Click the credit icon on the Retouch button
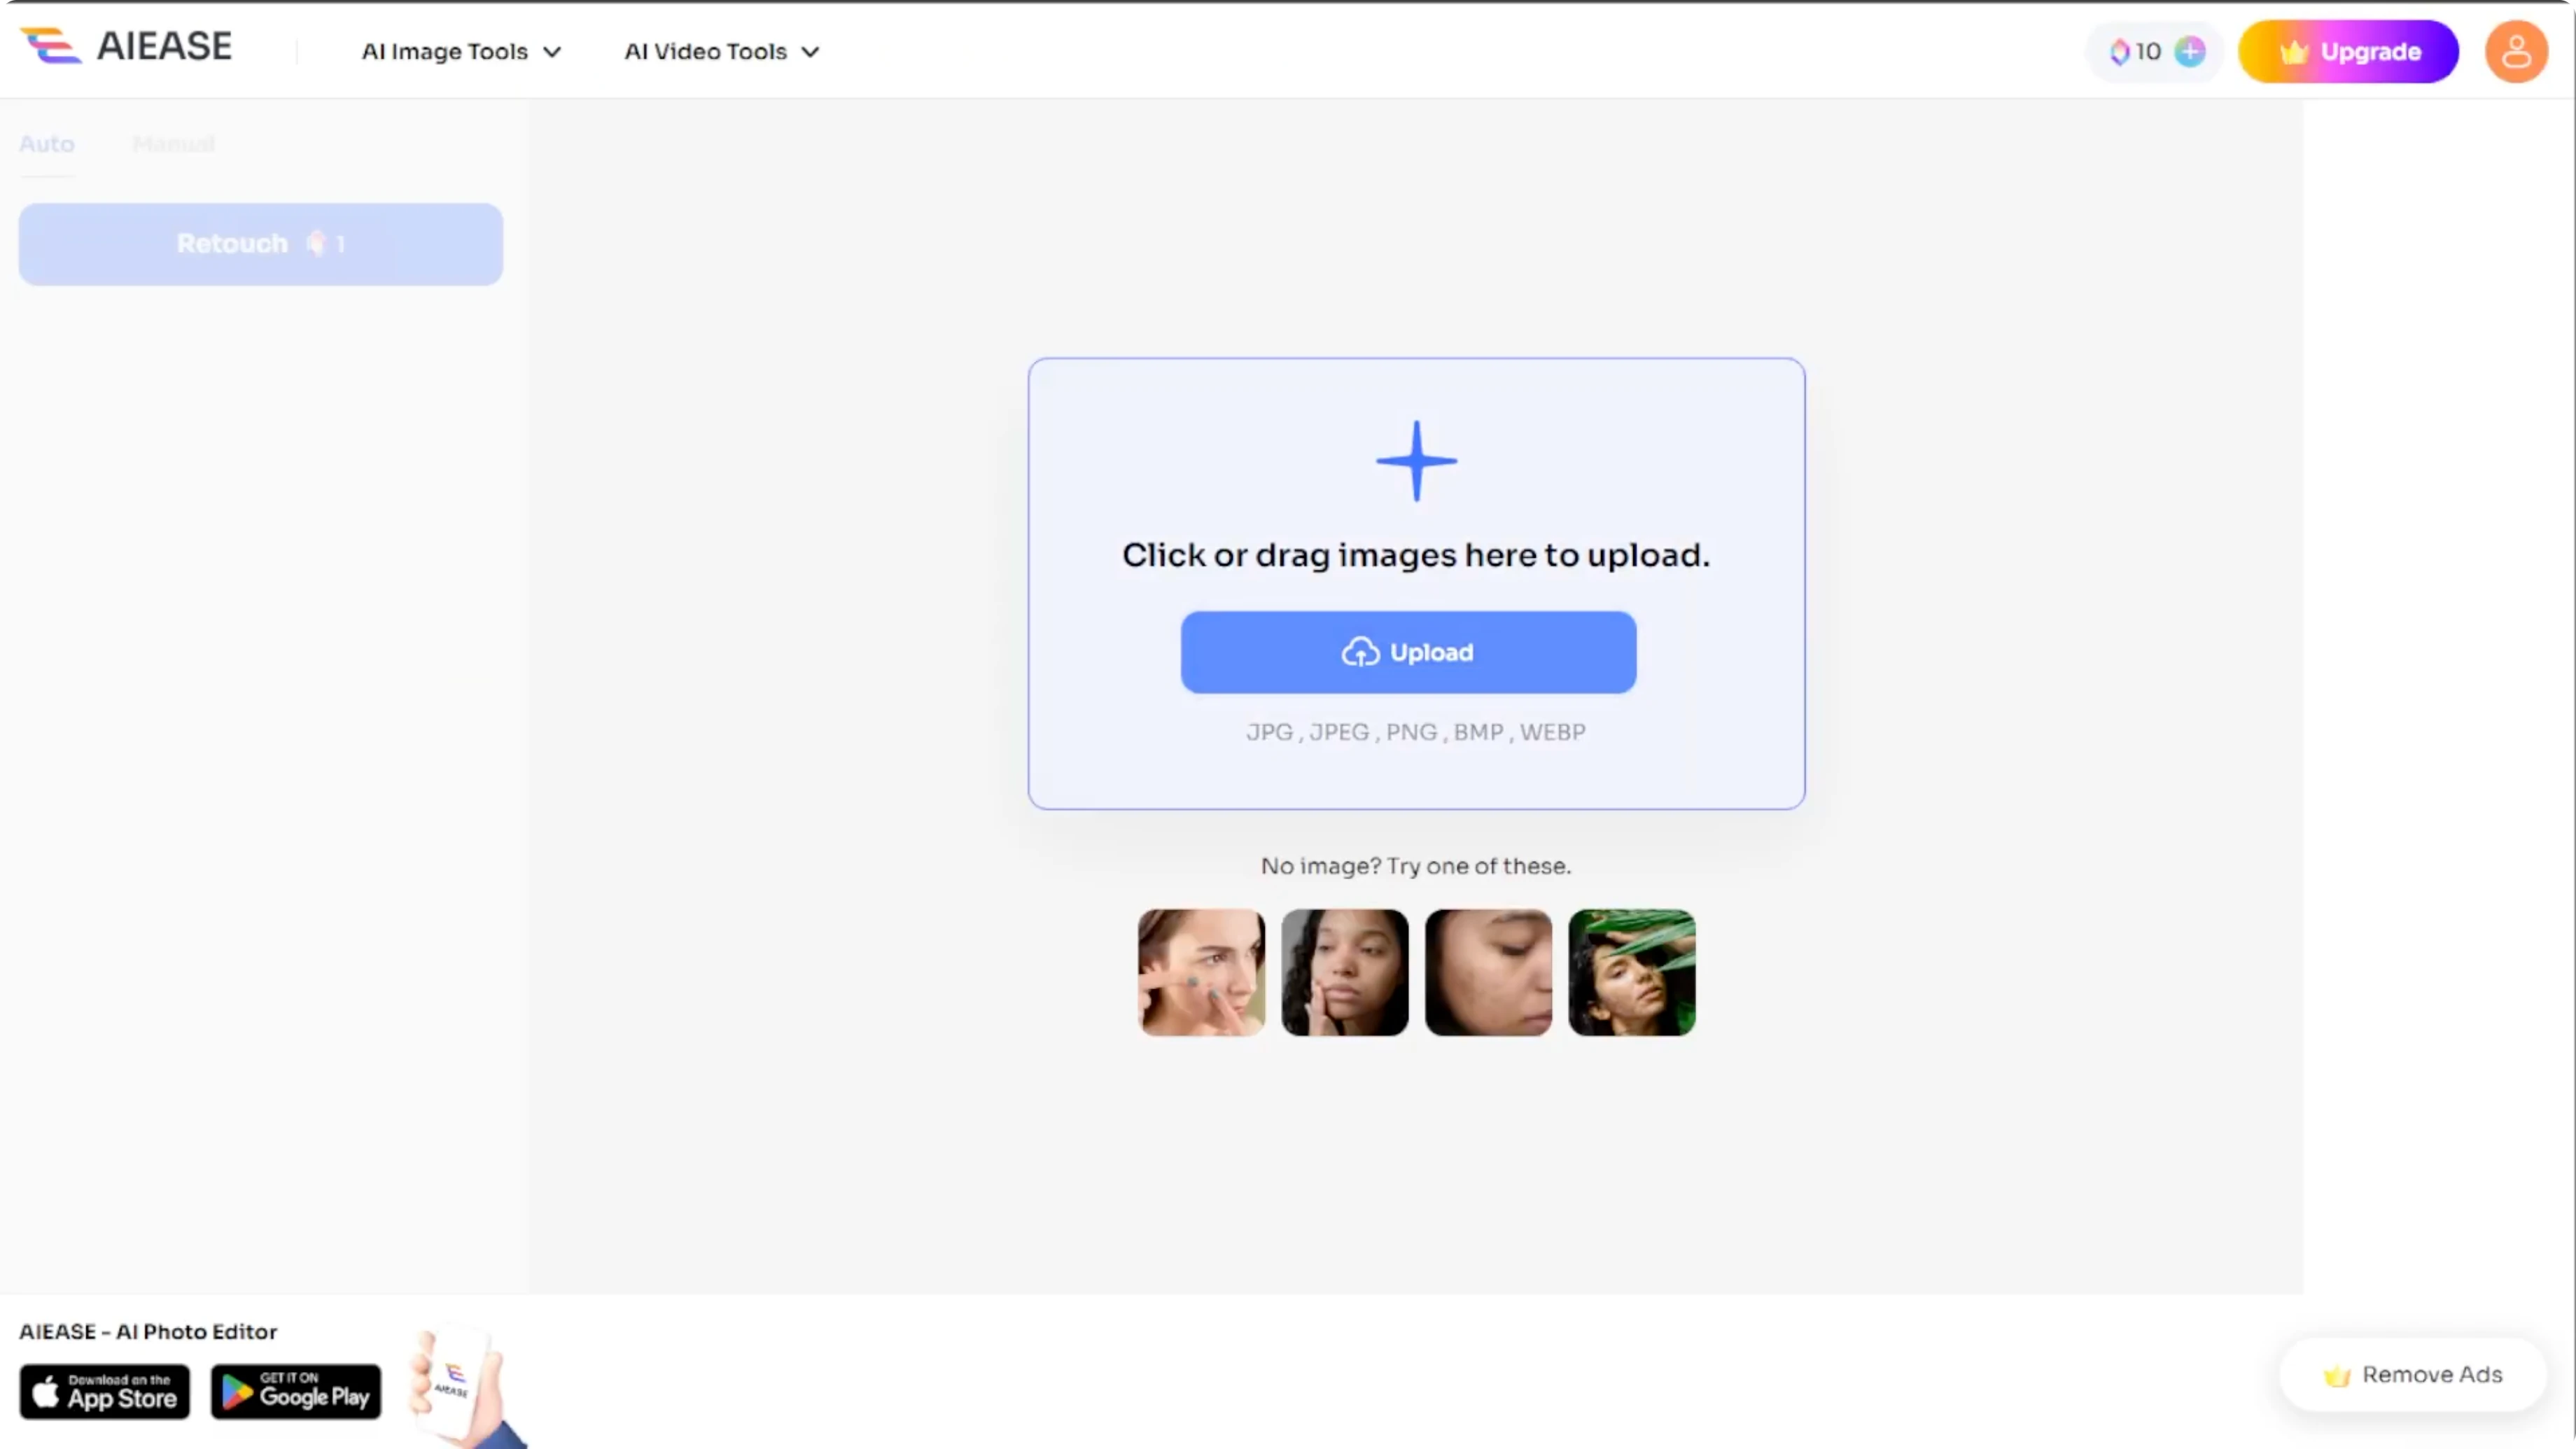Viewport: 2576px width, 1449px height. click(x=316, y=243)
